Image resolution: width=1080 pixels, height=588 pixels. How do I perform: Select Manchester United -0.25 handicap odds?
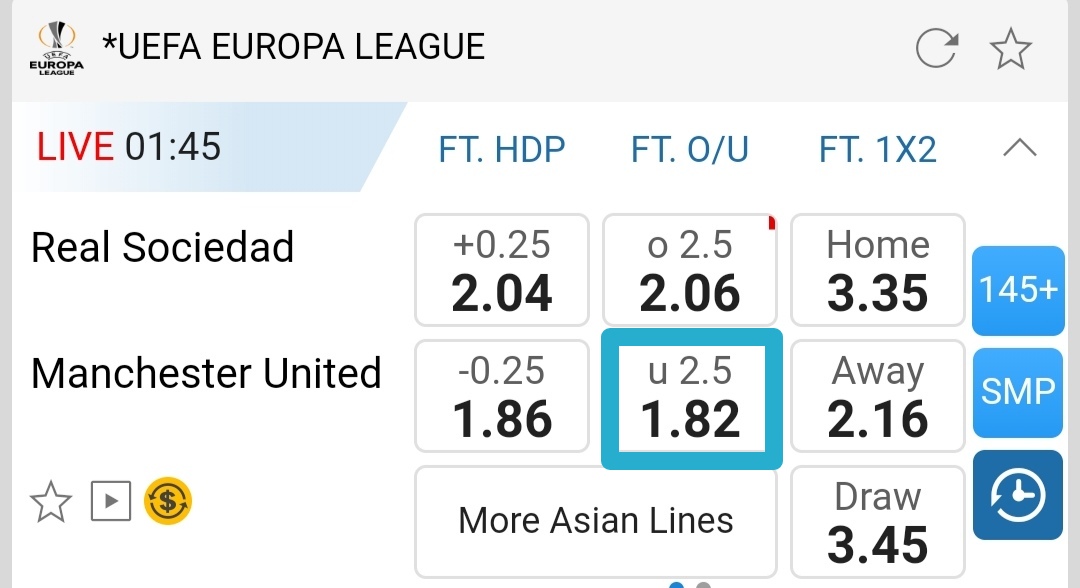502,396
